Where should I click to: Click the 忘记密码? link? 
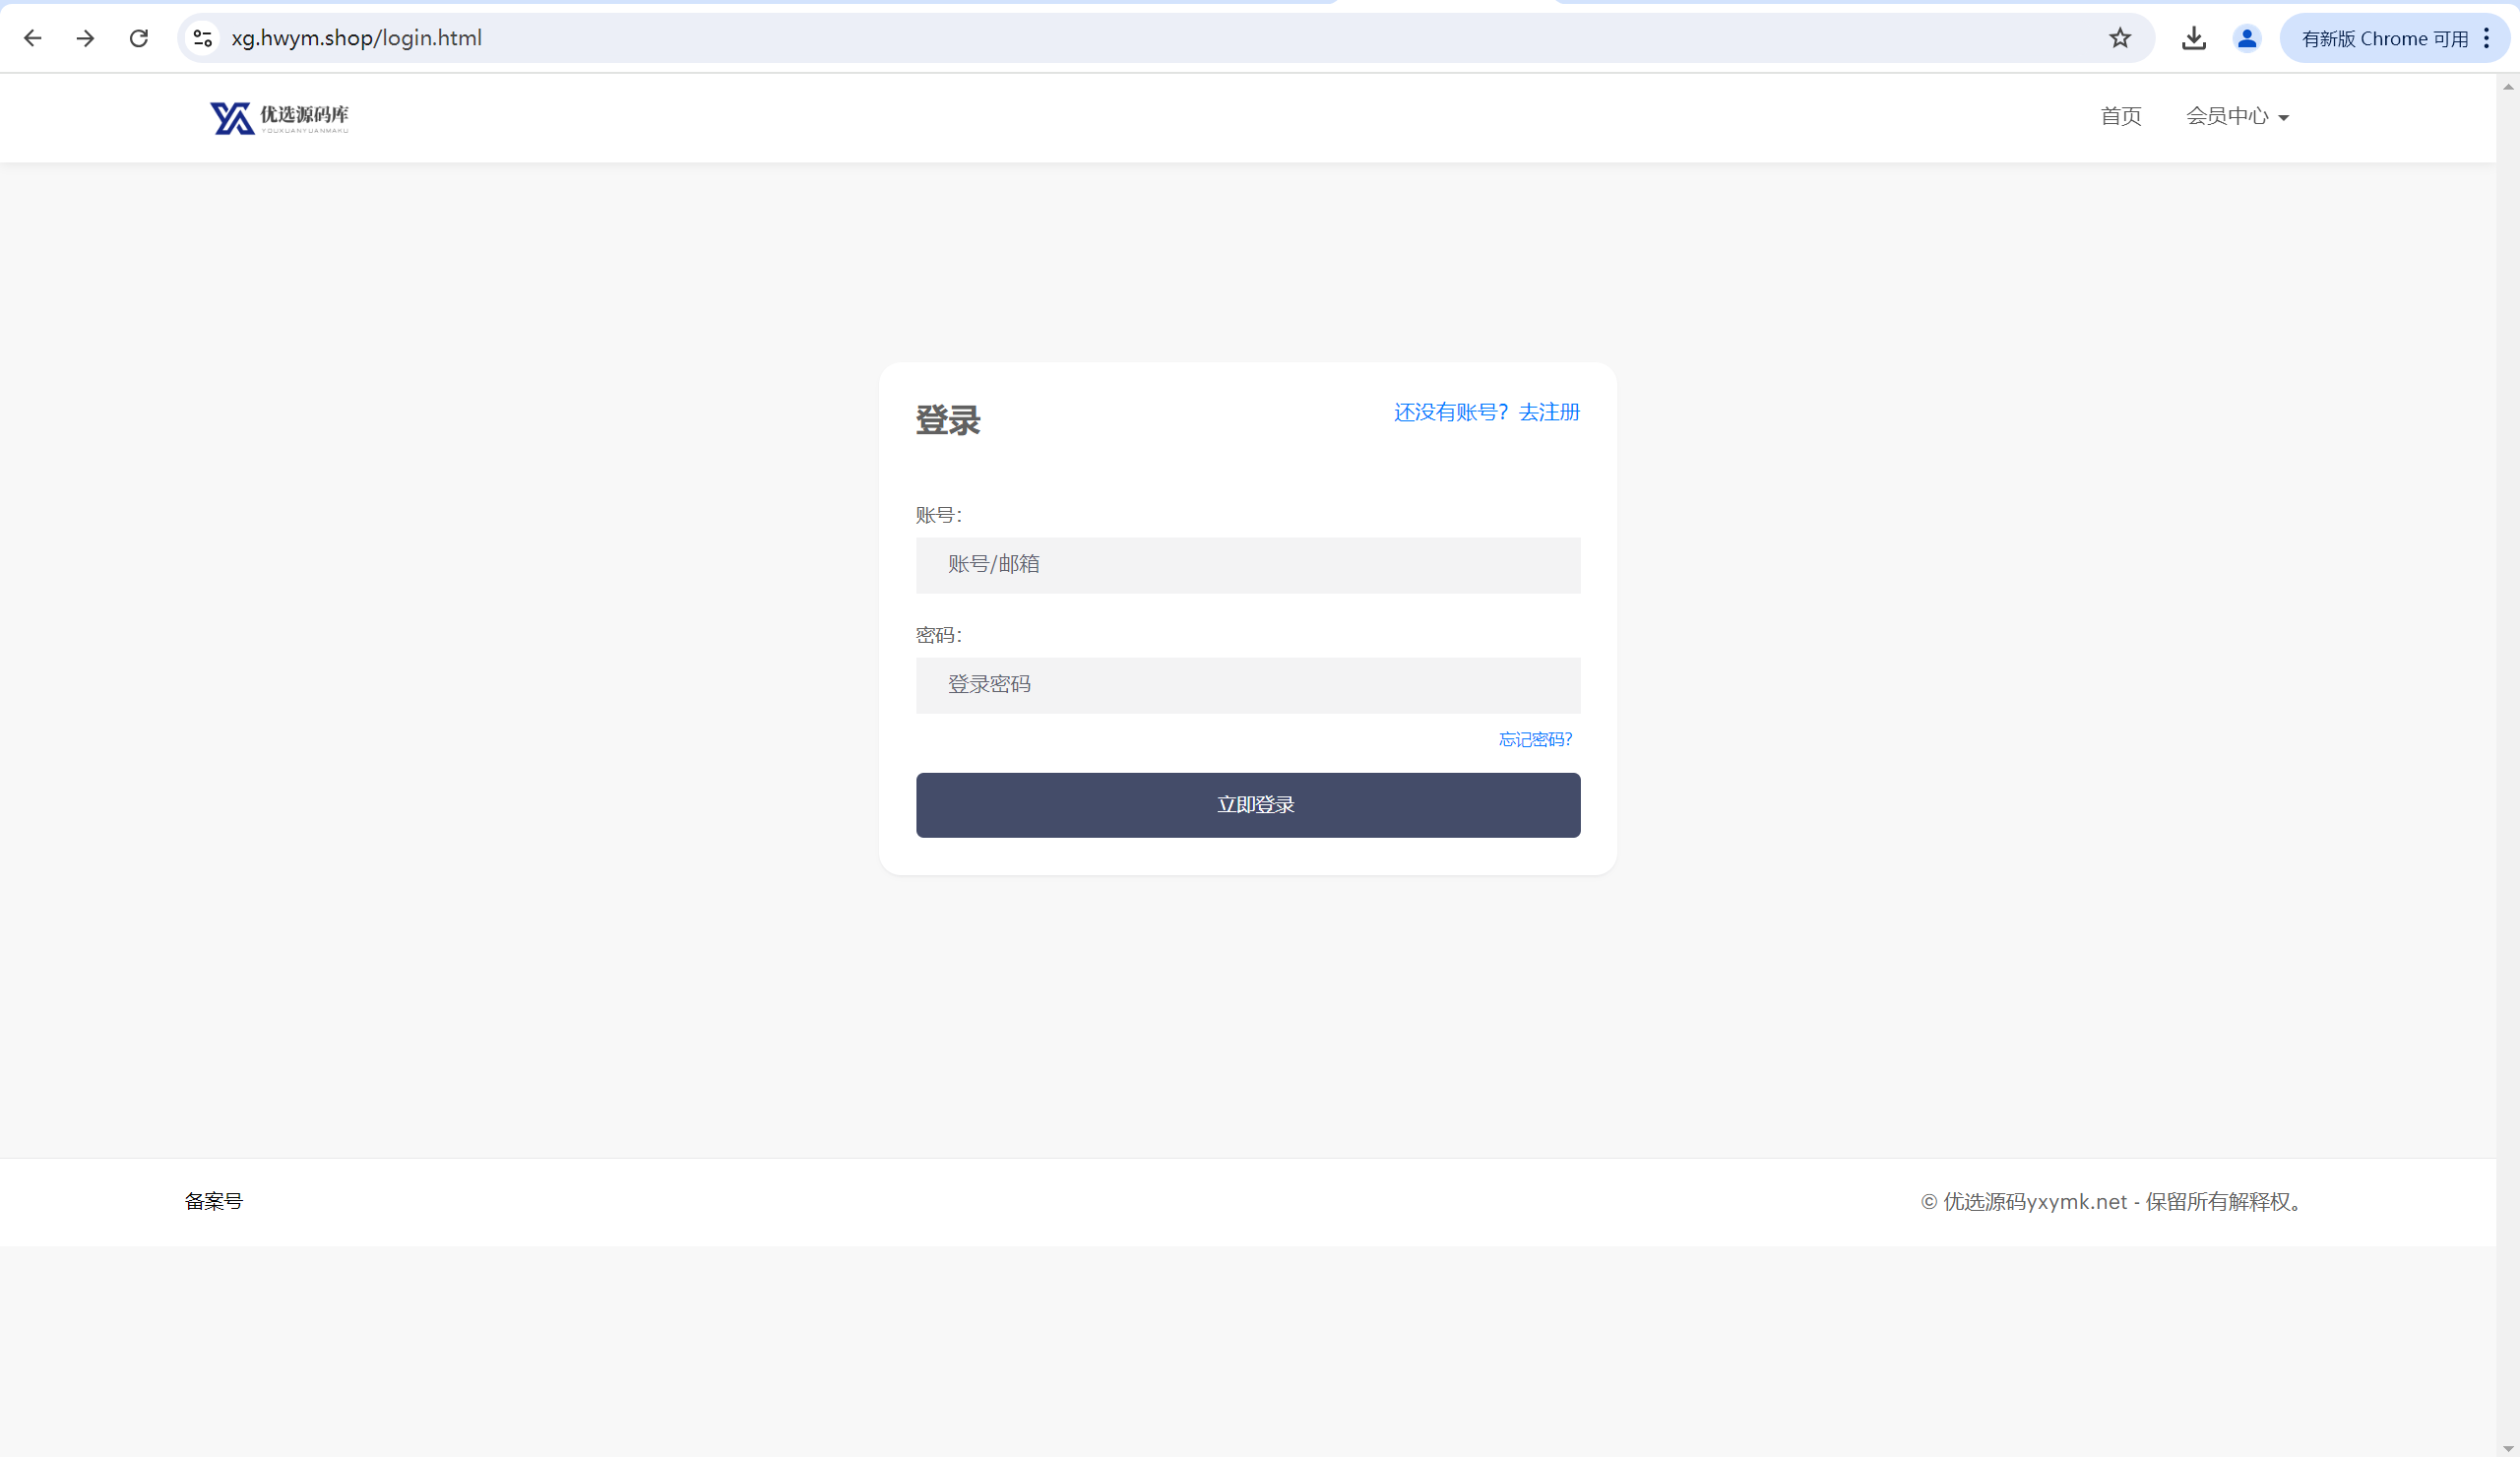(1535, 739)
